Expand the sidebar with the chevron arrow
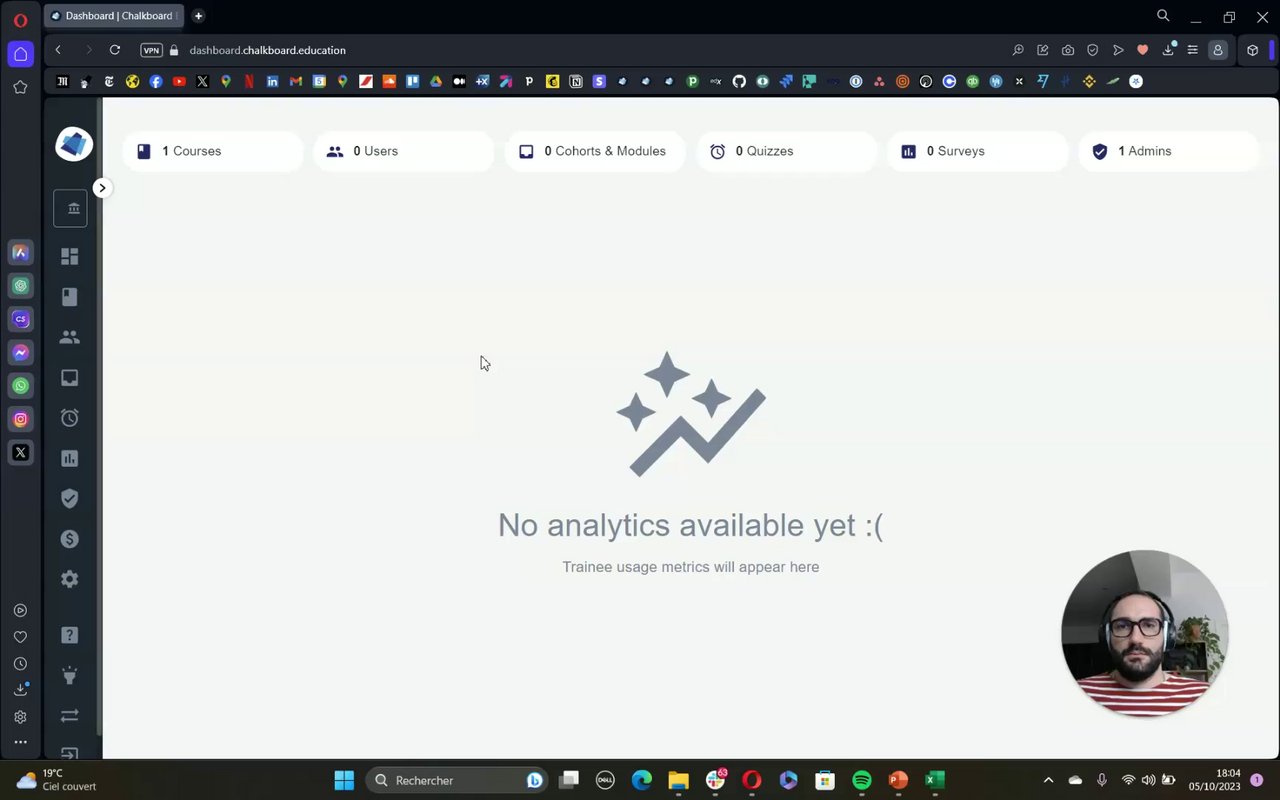1280x800 pixels. coord(102,188)
